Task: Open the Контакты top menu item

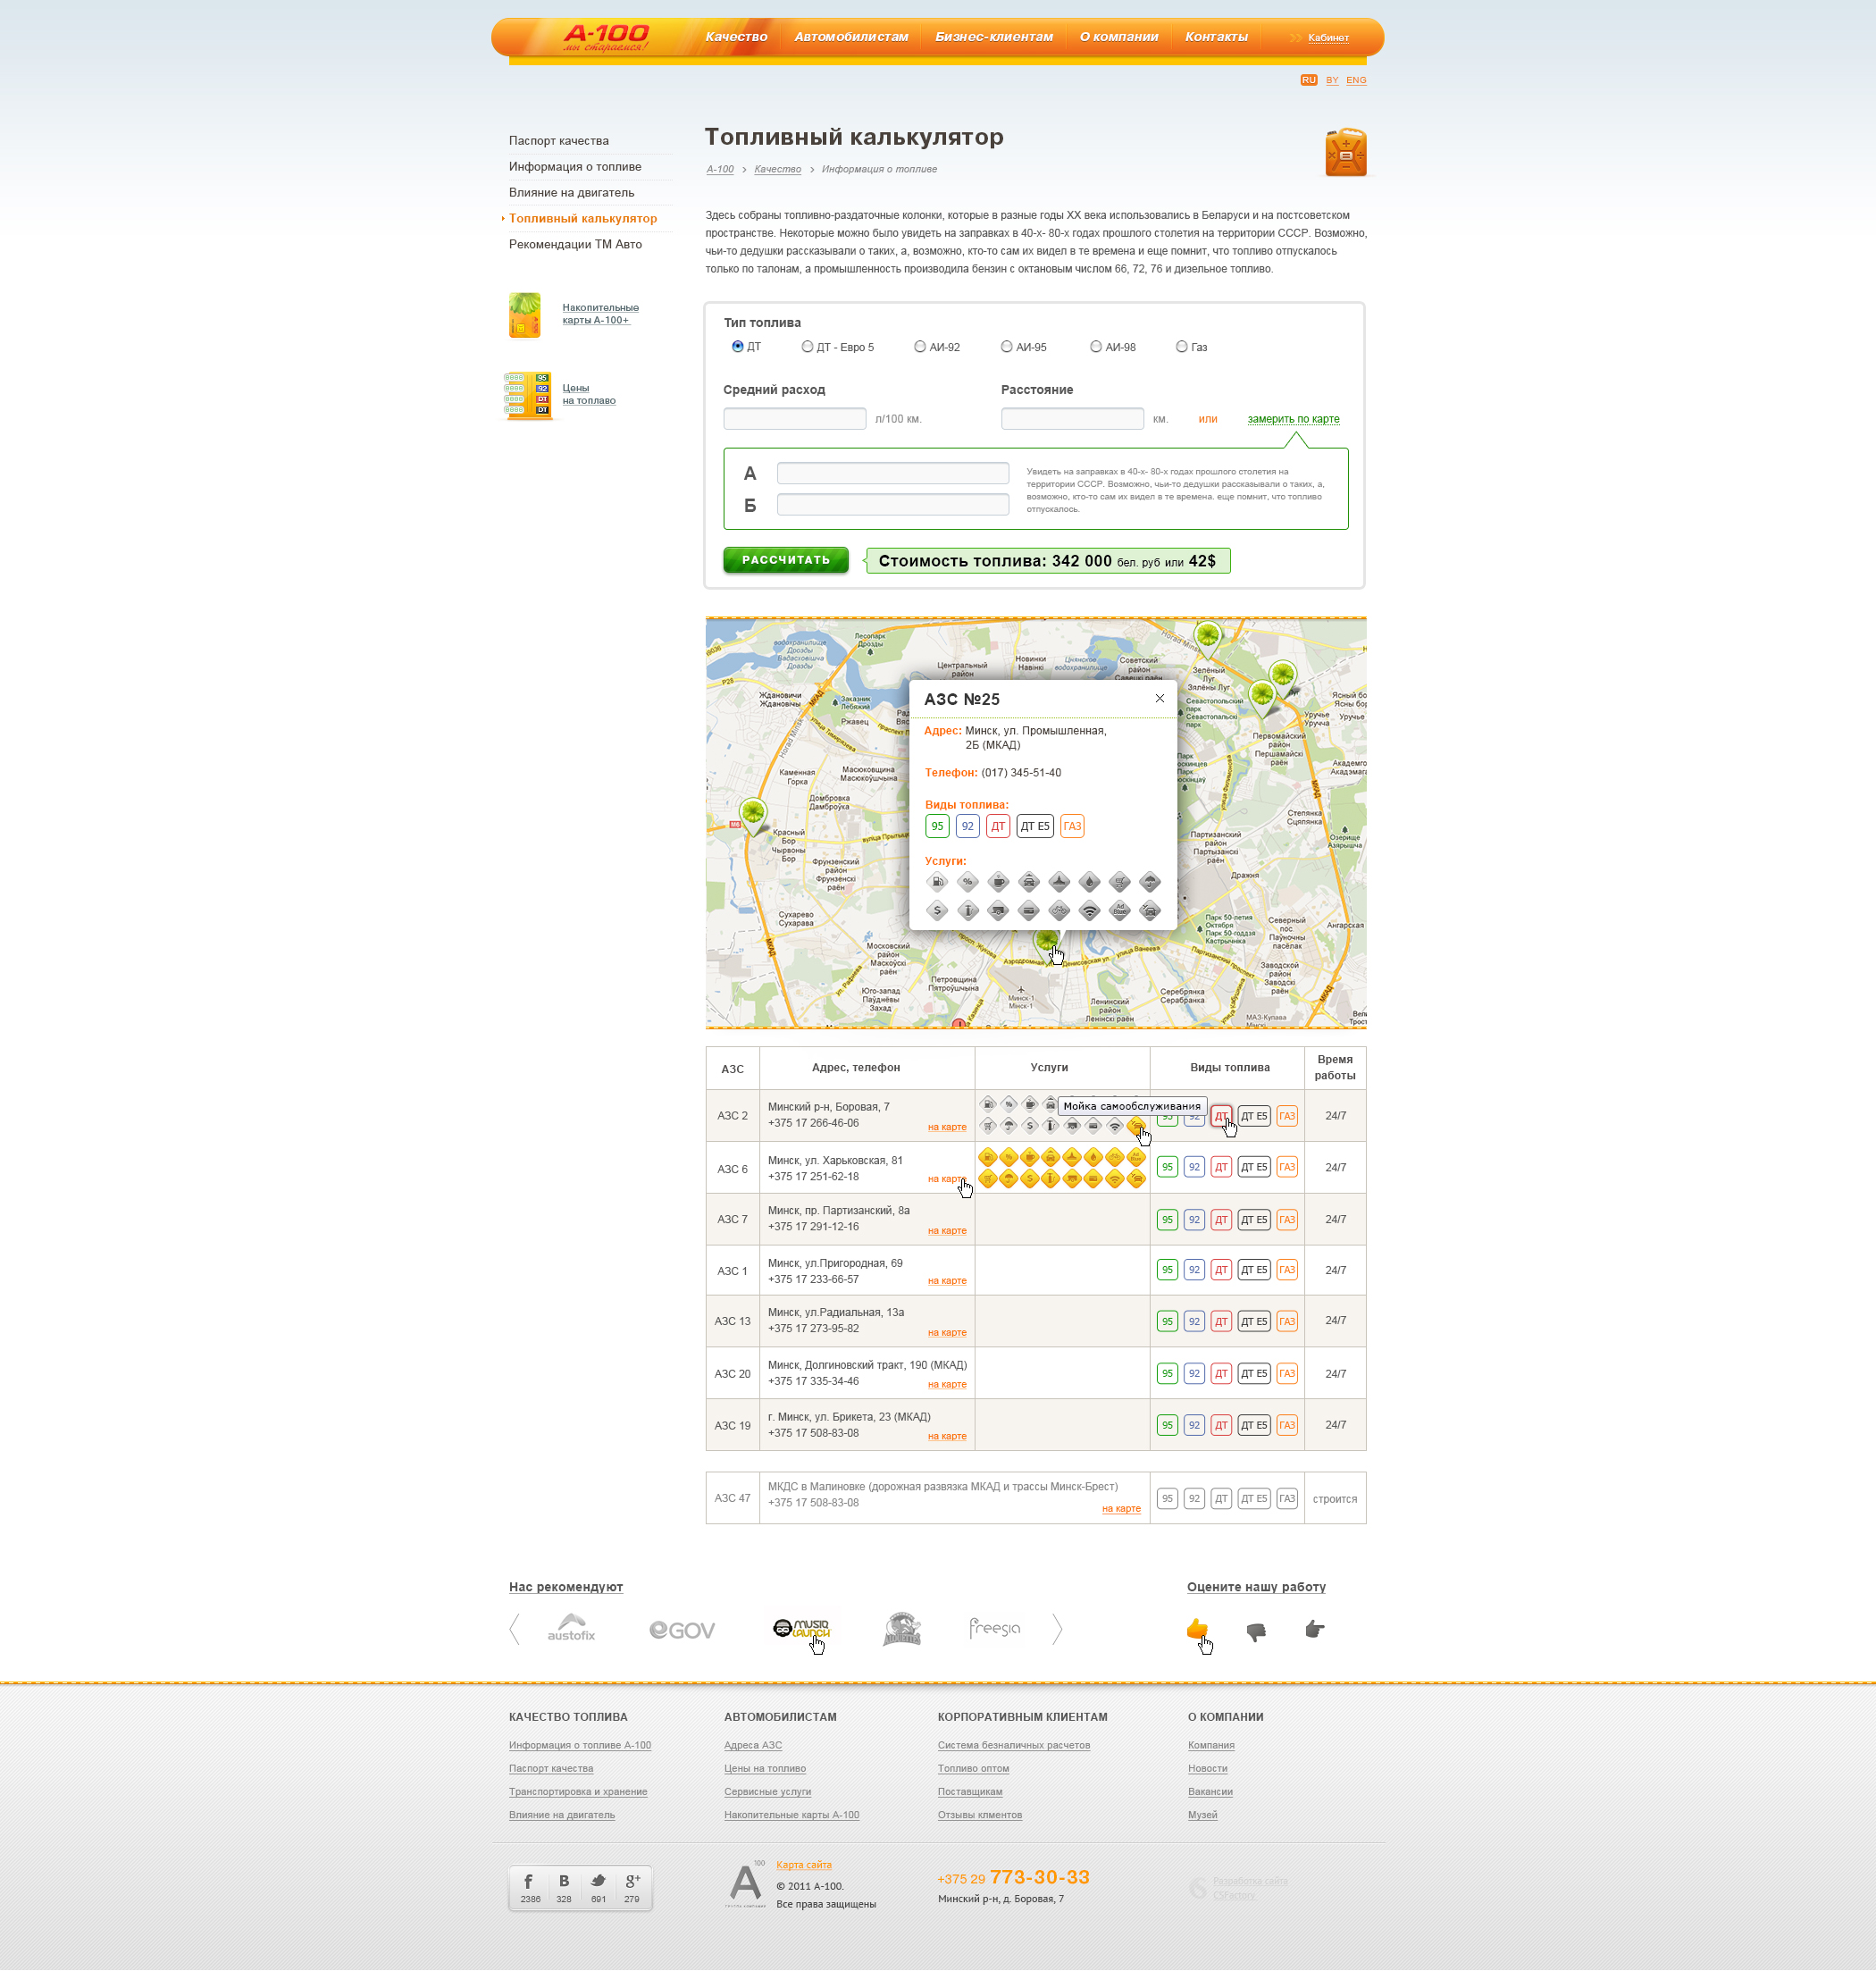Action: [x=1216, y=37]
